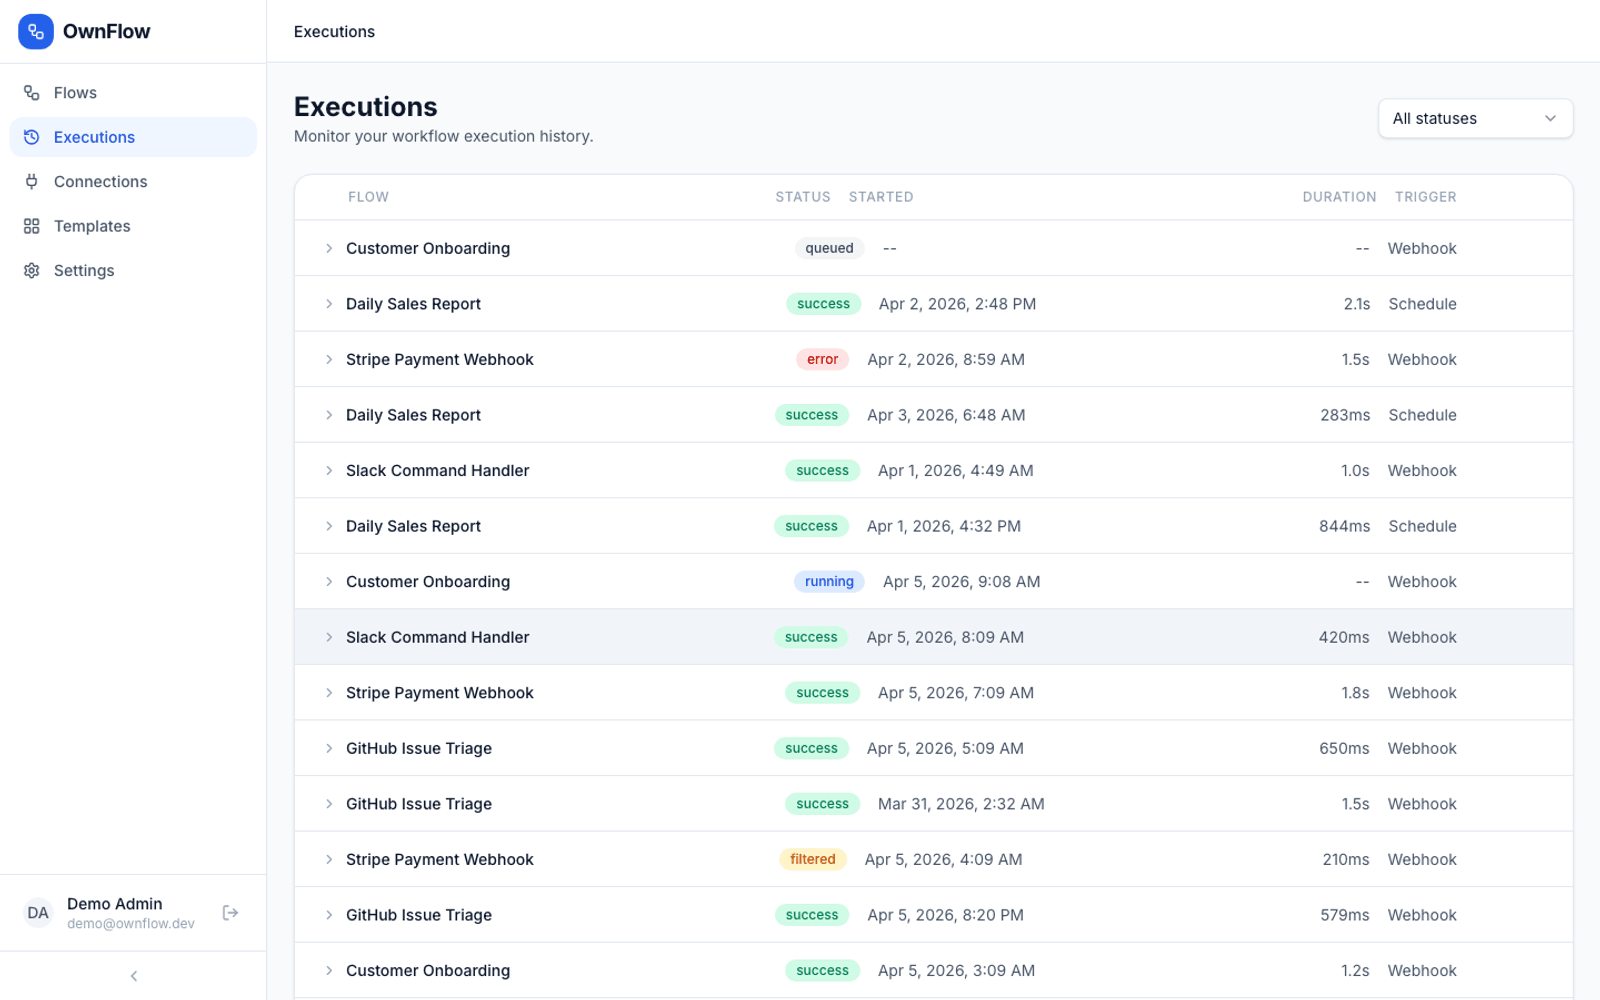Select the Executions menu item

(133, 137)
